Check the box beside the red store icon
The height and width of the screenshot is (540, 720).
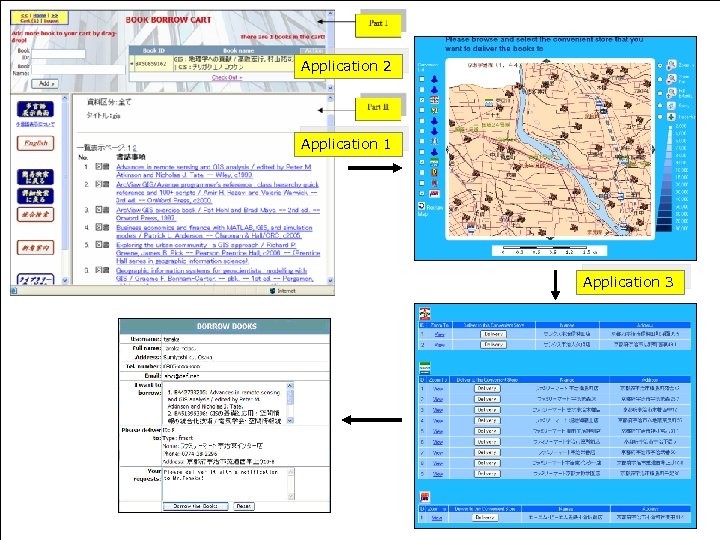click(x=422, y=183)
